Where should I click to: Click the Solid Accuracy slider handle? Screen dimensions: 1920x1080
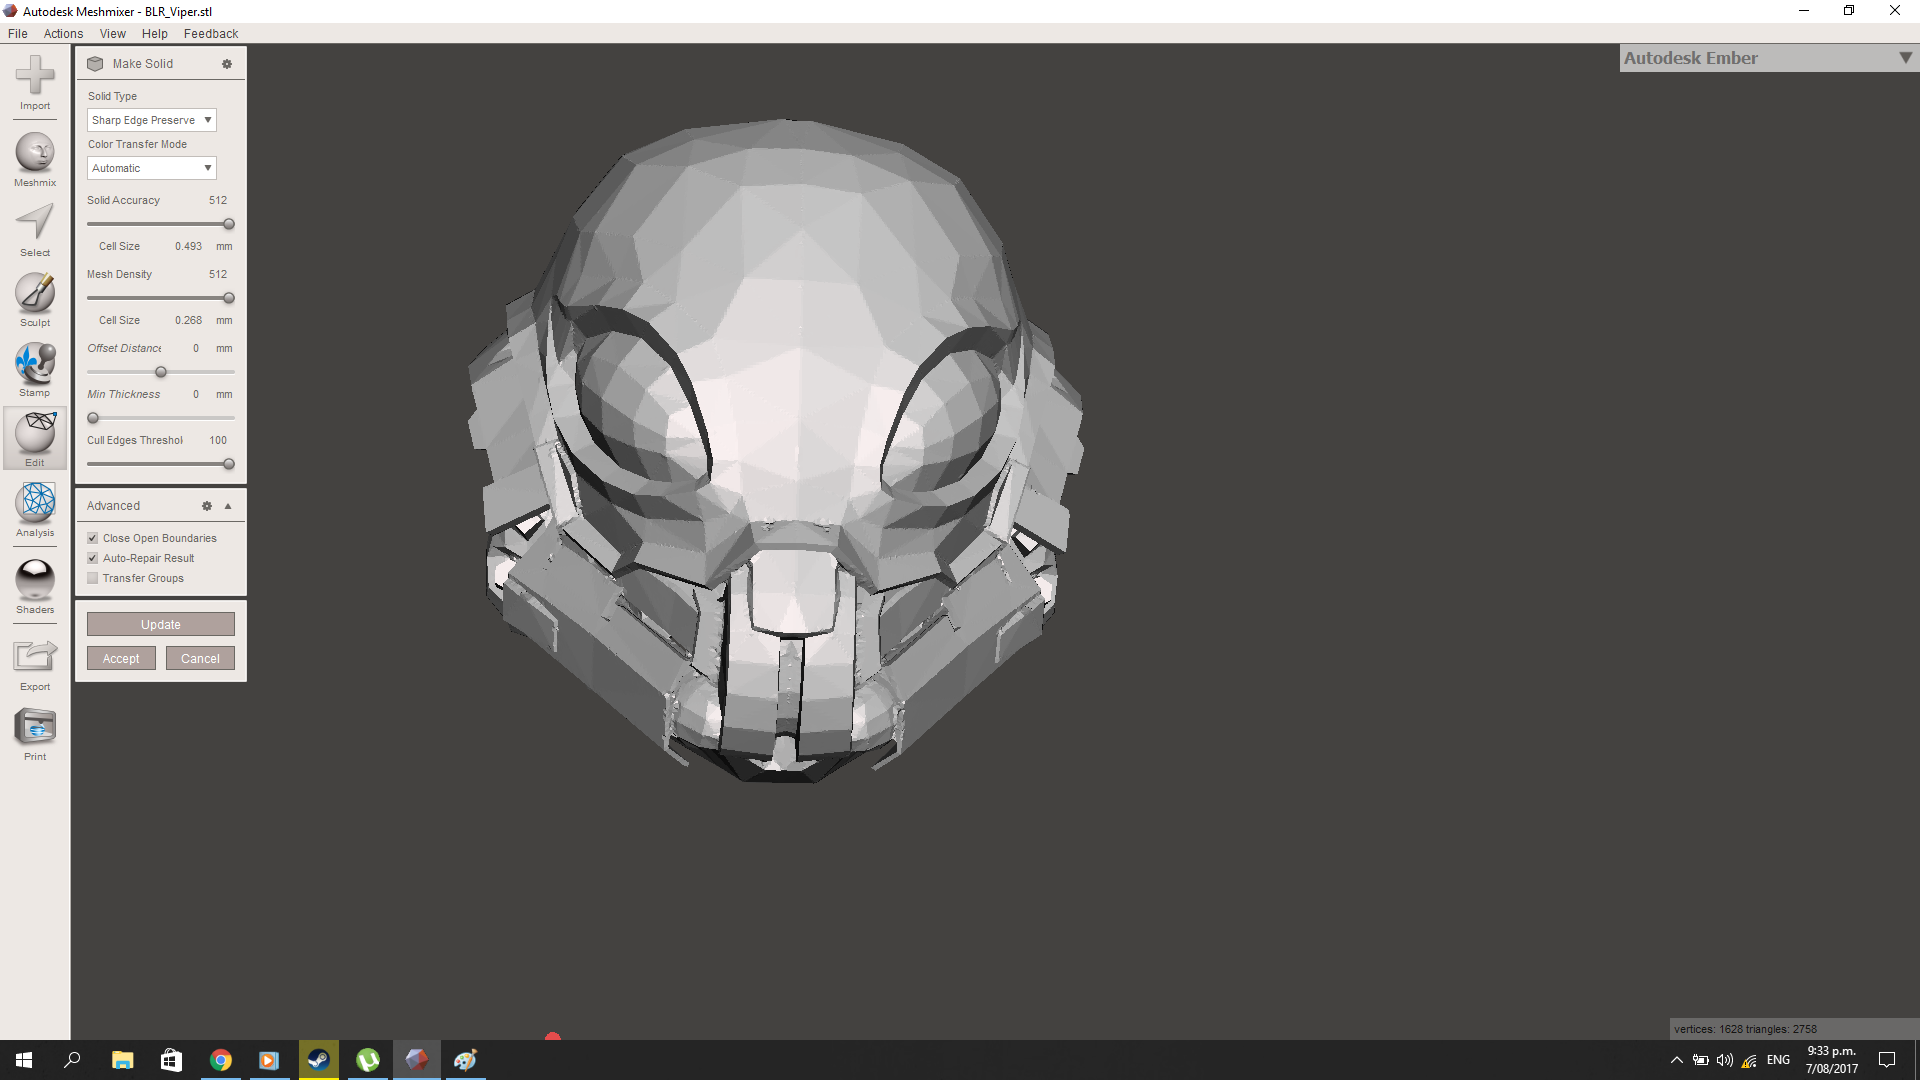[229, 224]
